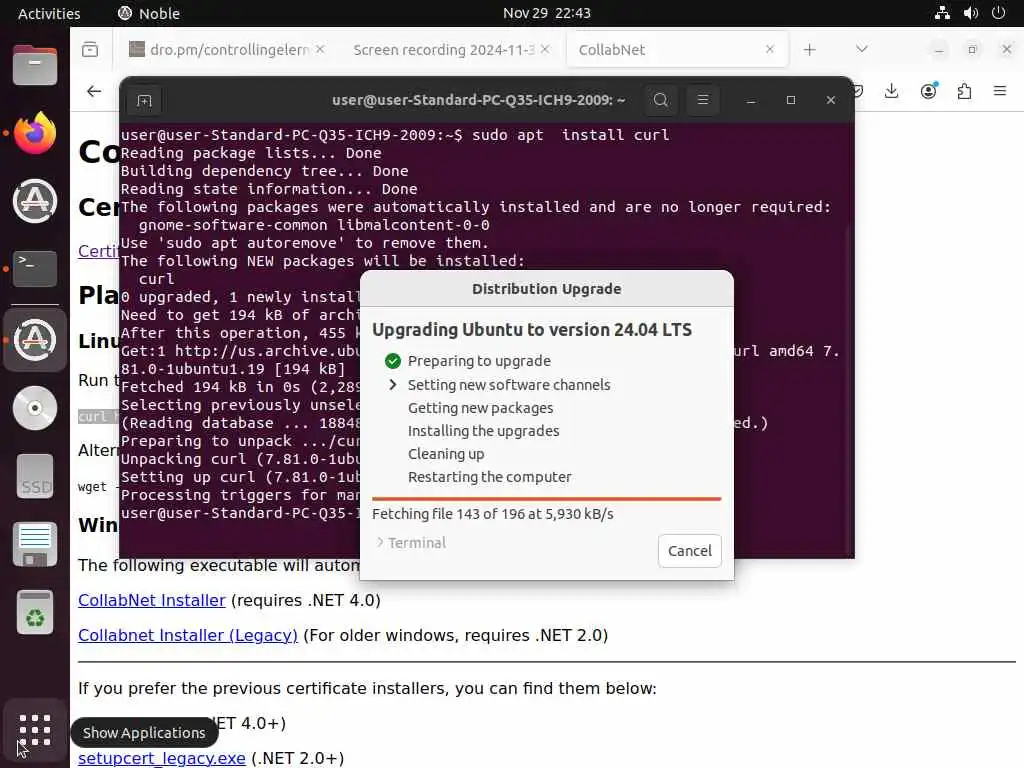Open the Files manager in the dock
Screen dimensions: 1024x768
pyautogui.click(x=35, y=65)
